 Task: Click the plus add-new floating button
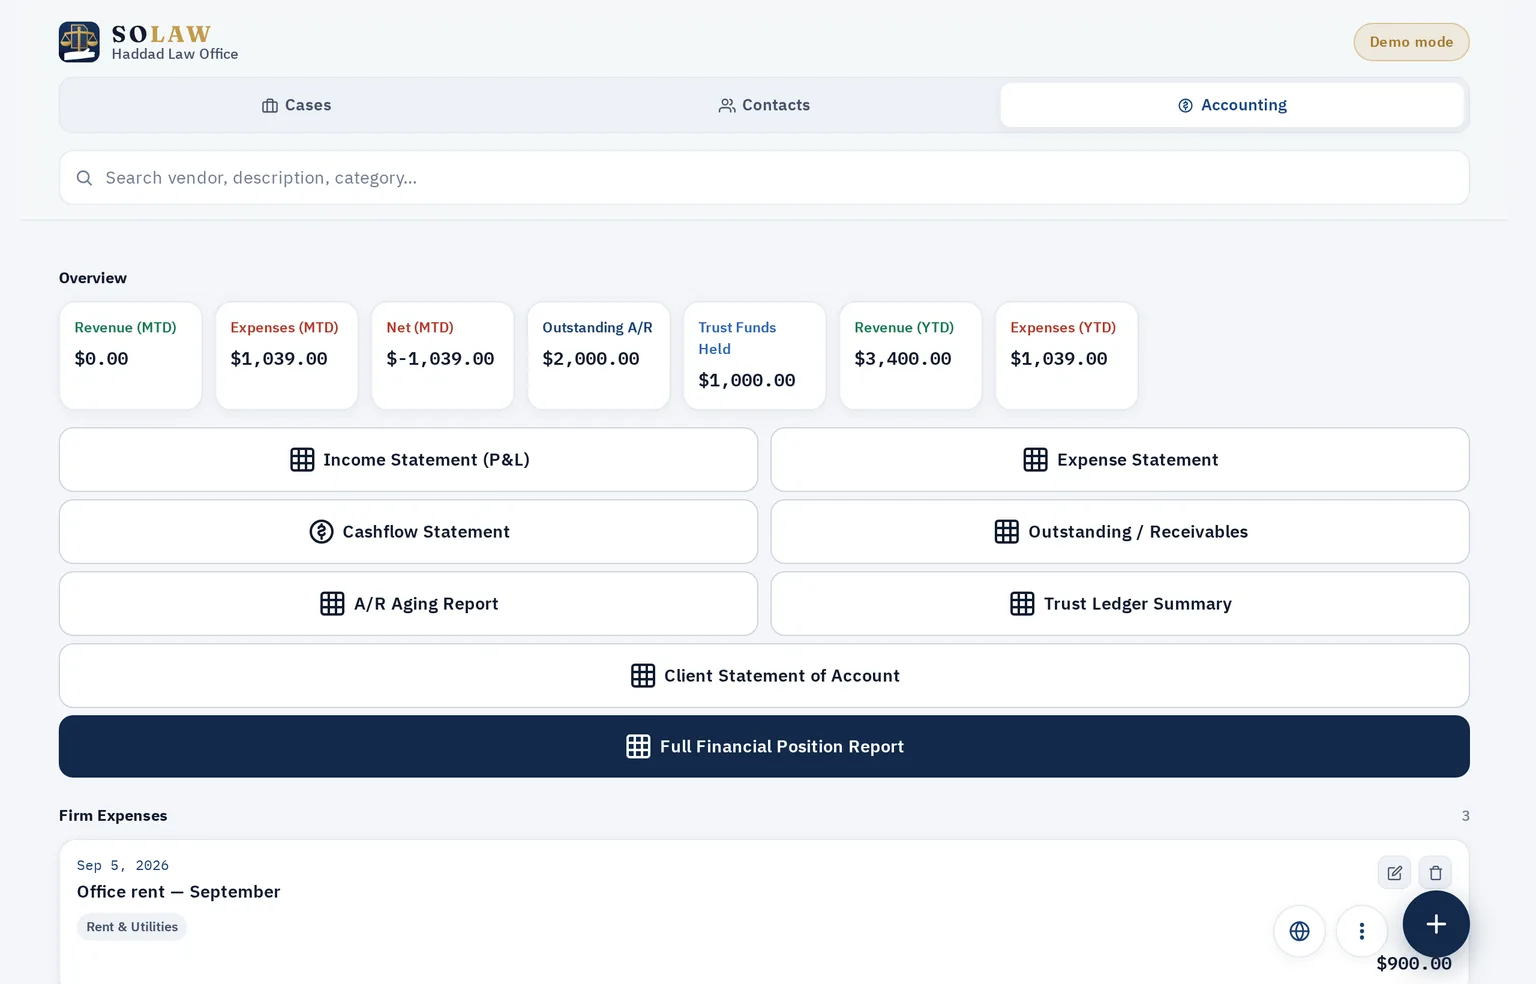tap(1436, 924)
